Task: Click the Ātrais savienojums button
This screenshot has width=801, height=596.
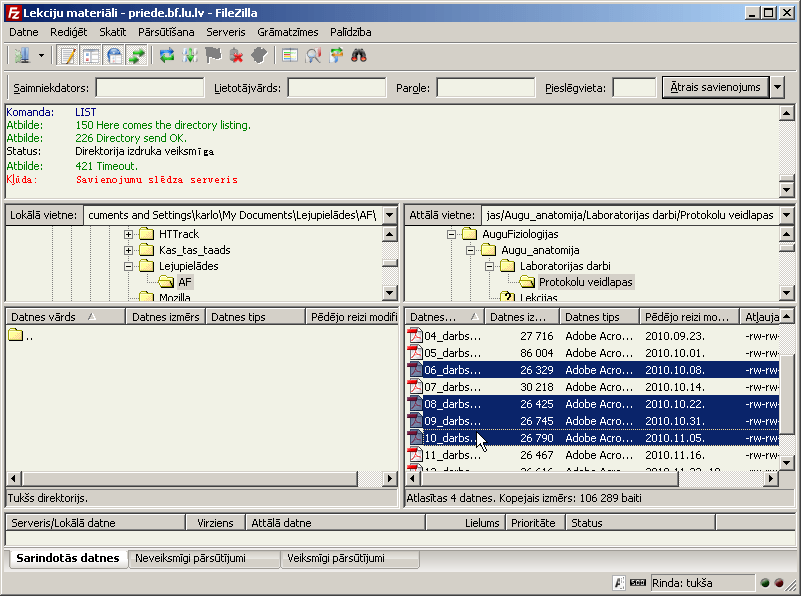Action: (715, 87)
